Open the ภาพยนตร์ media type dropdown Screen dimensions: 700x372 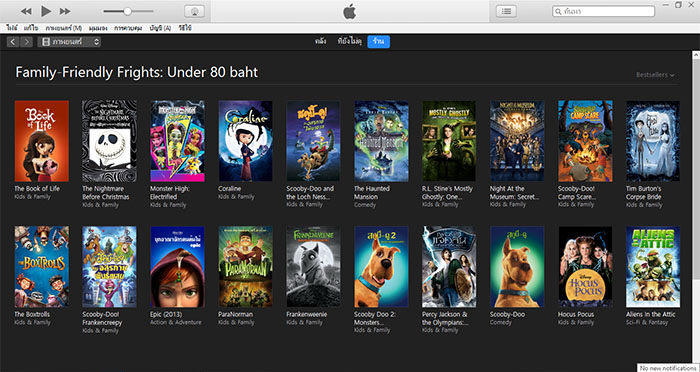click(69, 42)
